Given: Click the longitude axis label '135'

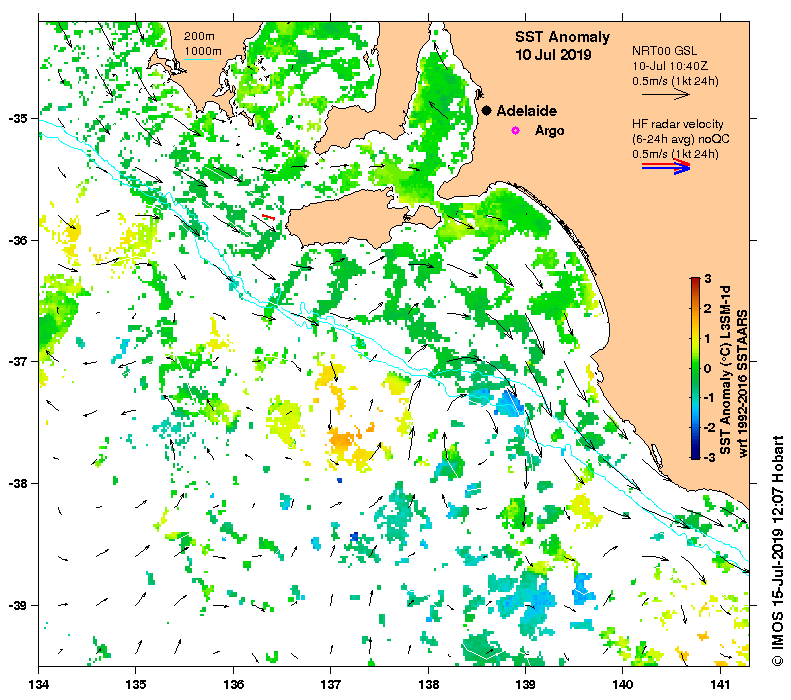Looking at the screenshot, I should pyautogui.click(x=136, y=684).
